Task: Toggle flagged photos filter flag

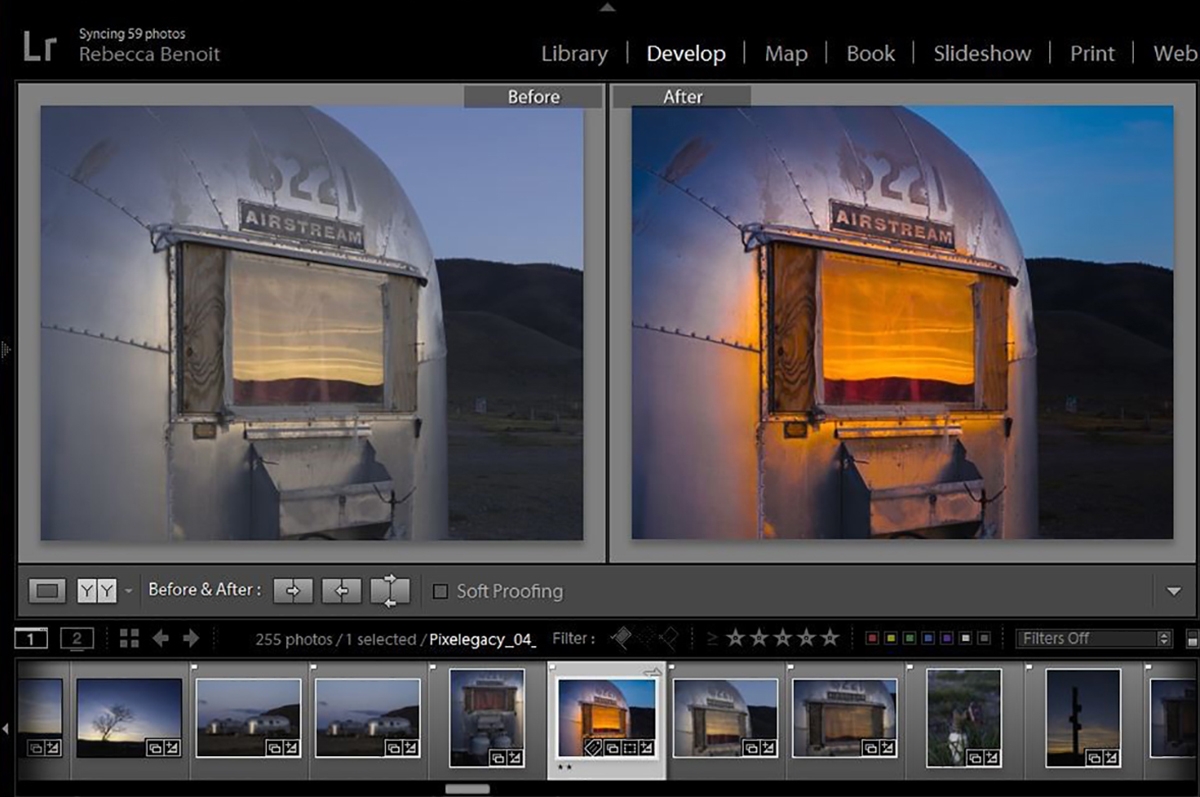Action: coord(622,636)
